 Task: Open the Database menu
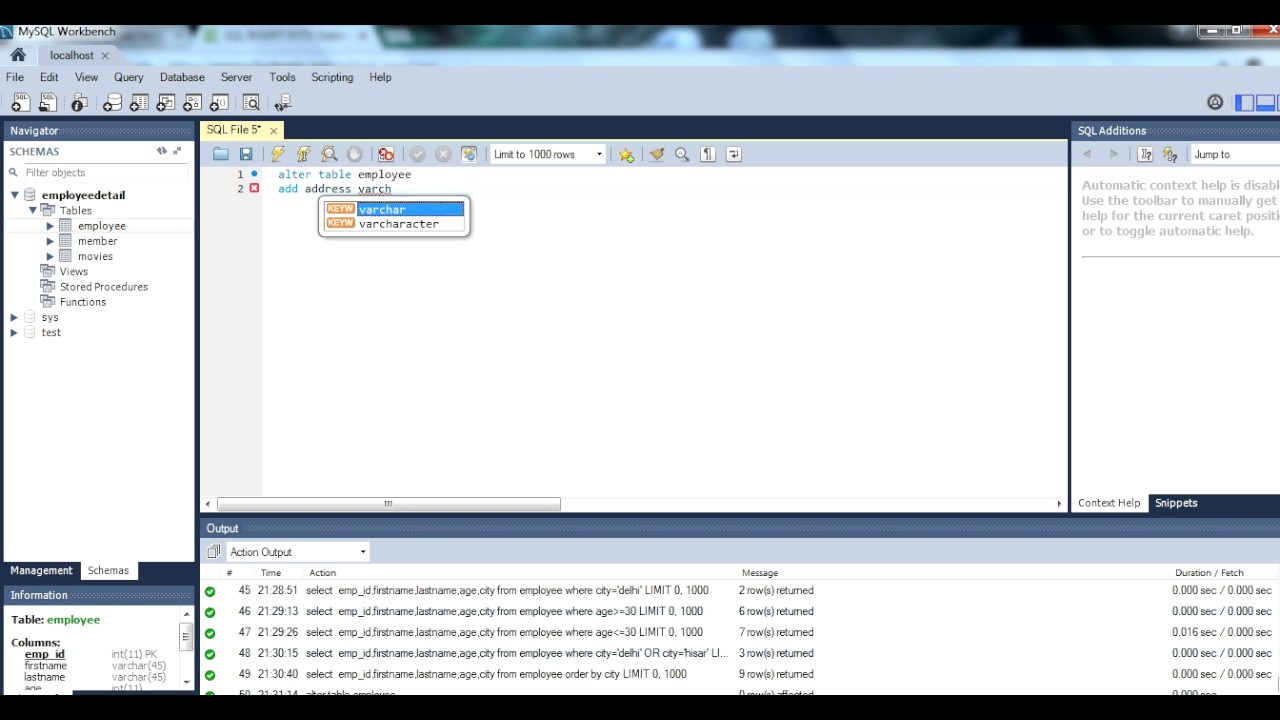(182, 77)
